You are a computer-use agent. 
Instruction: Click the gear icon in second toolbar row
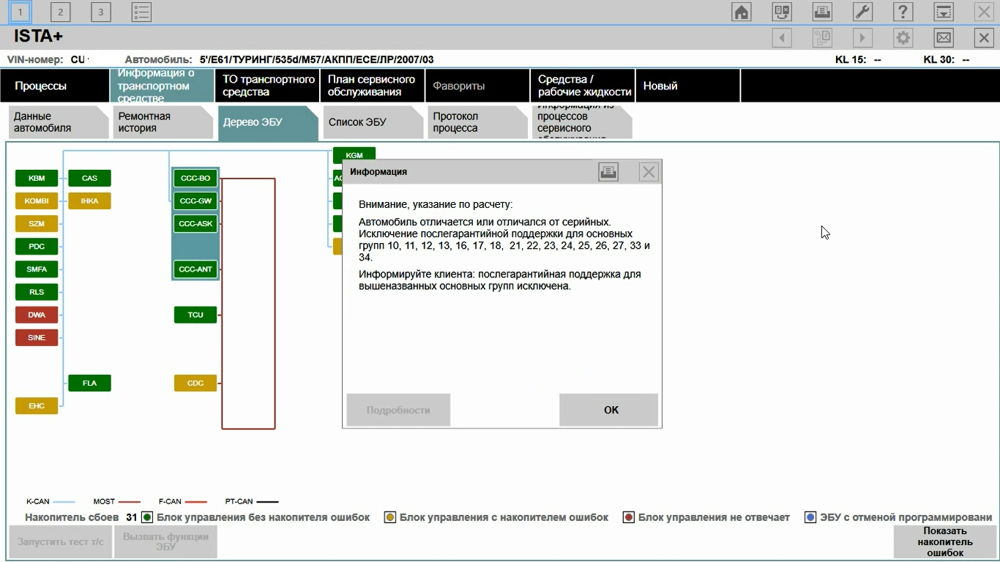pos(903,38)
